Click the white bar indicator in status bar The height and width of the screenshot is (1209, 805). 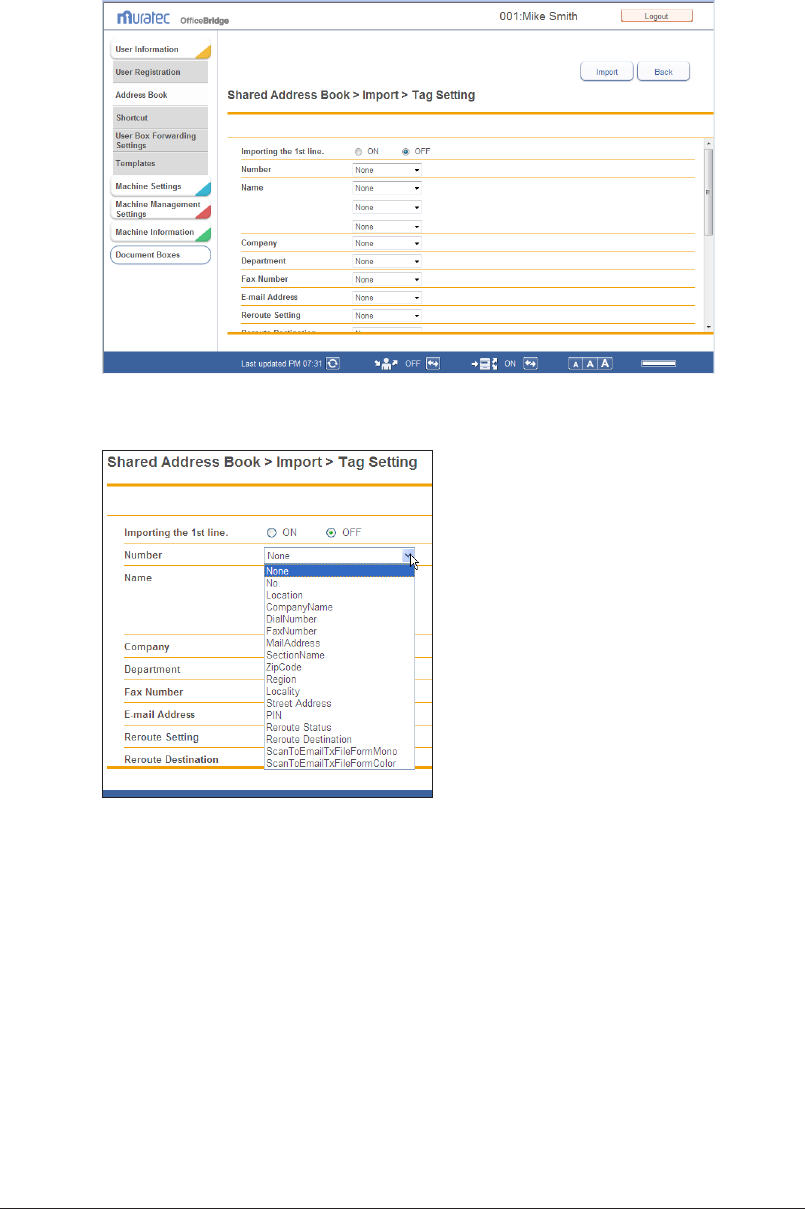pos(658,364)
